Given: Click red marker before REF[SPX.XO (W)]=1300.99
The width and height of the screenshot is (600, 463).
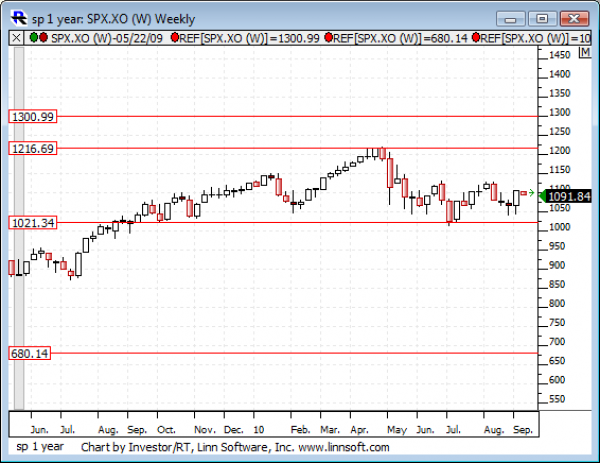Looking at the screenshot, I should pos(175,37).
